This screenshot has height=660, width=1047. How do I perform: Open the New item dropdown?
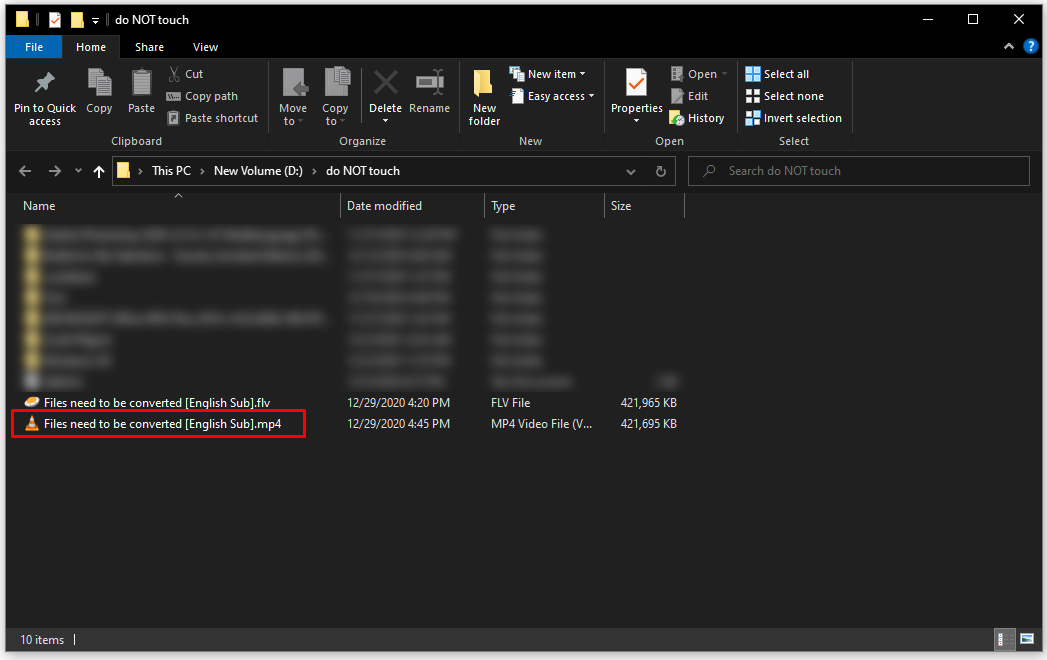coord(548,73)
